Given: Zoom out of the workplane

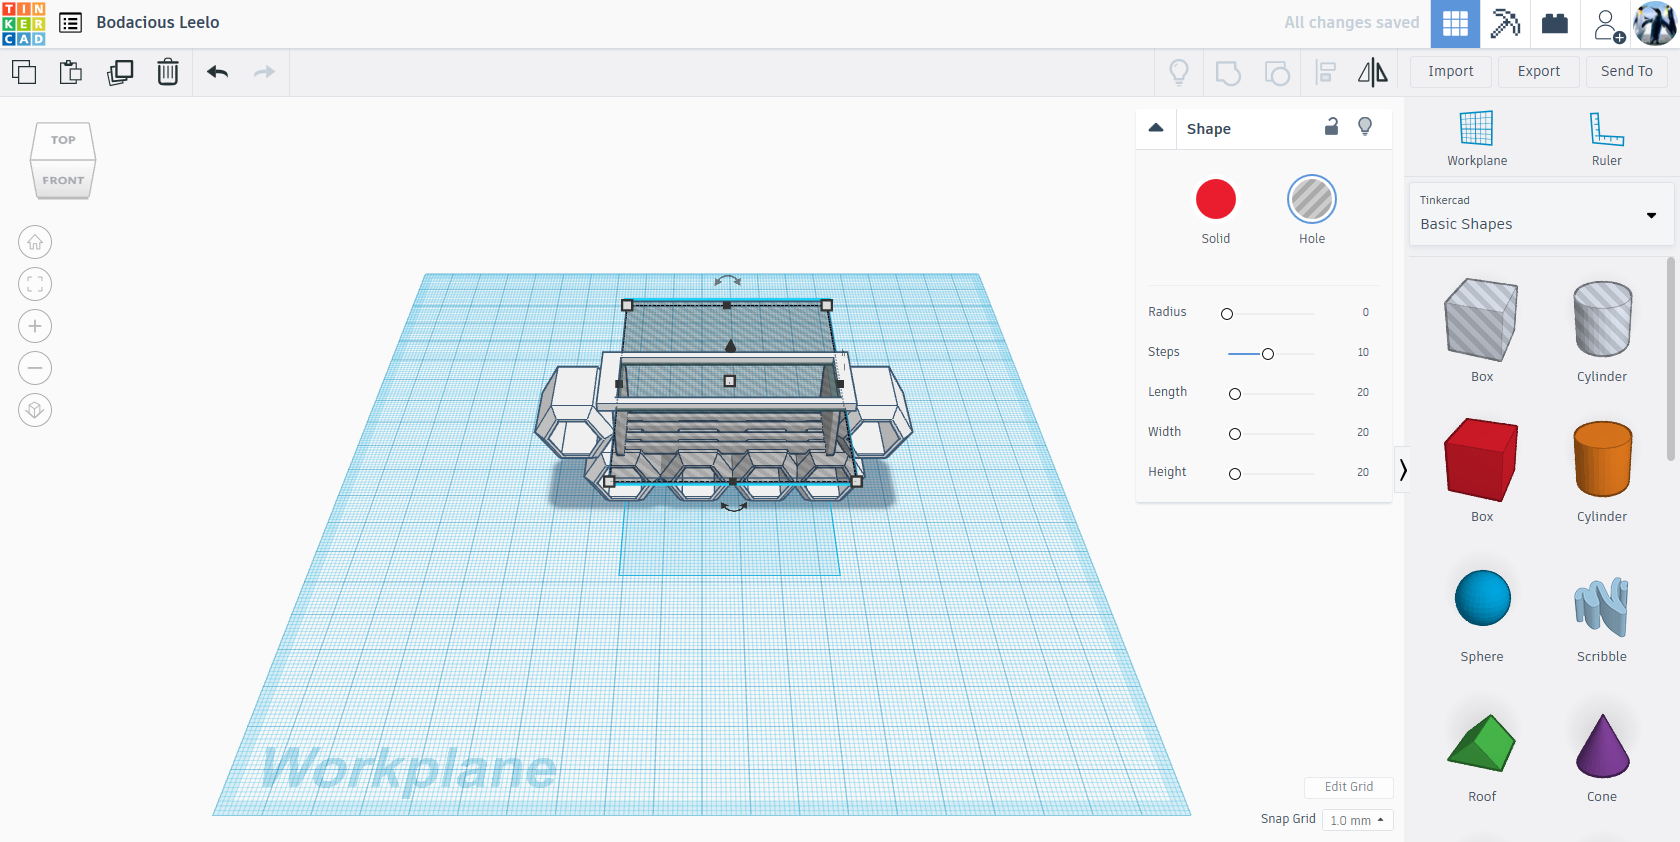Looking at the screenshot, I should click(35, 368).
